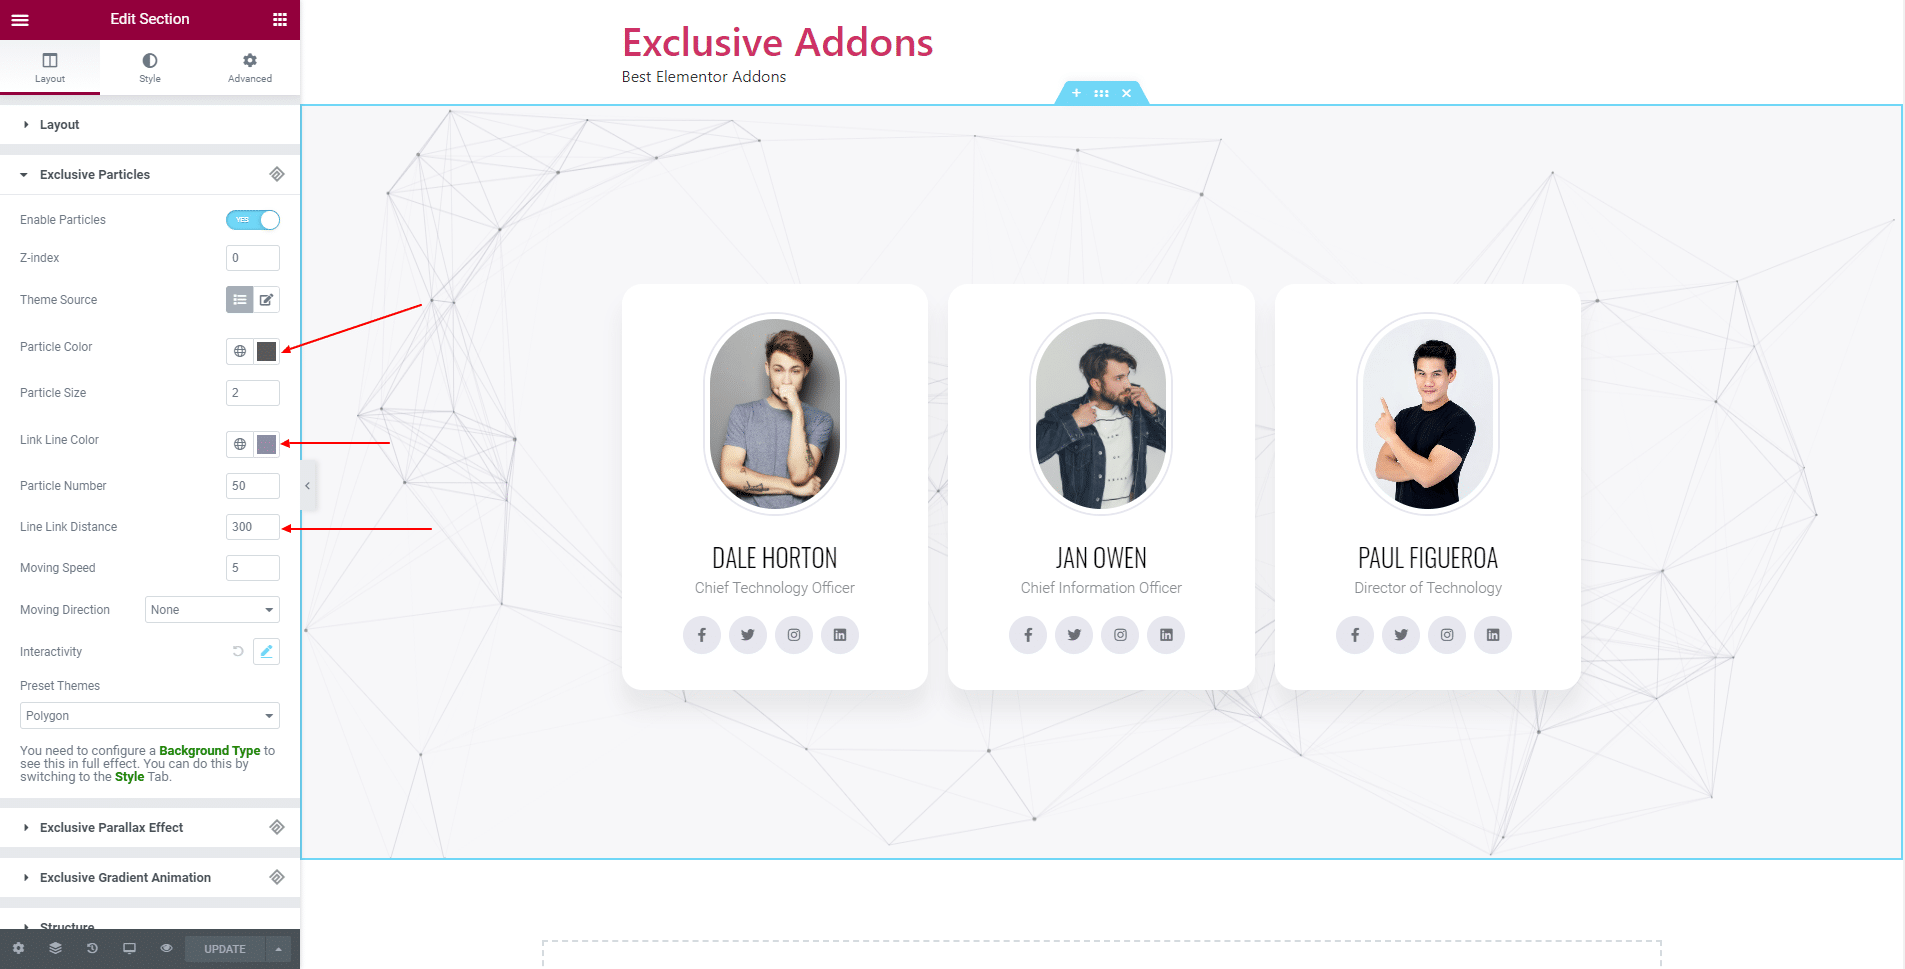Click Paul Figueroa's LinkedIn icon
The width and height of the screenshot is (1905, 969).
pos(1493,635)
